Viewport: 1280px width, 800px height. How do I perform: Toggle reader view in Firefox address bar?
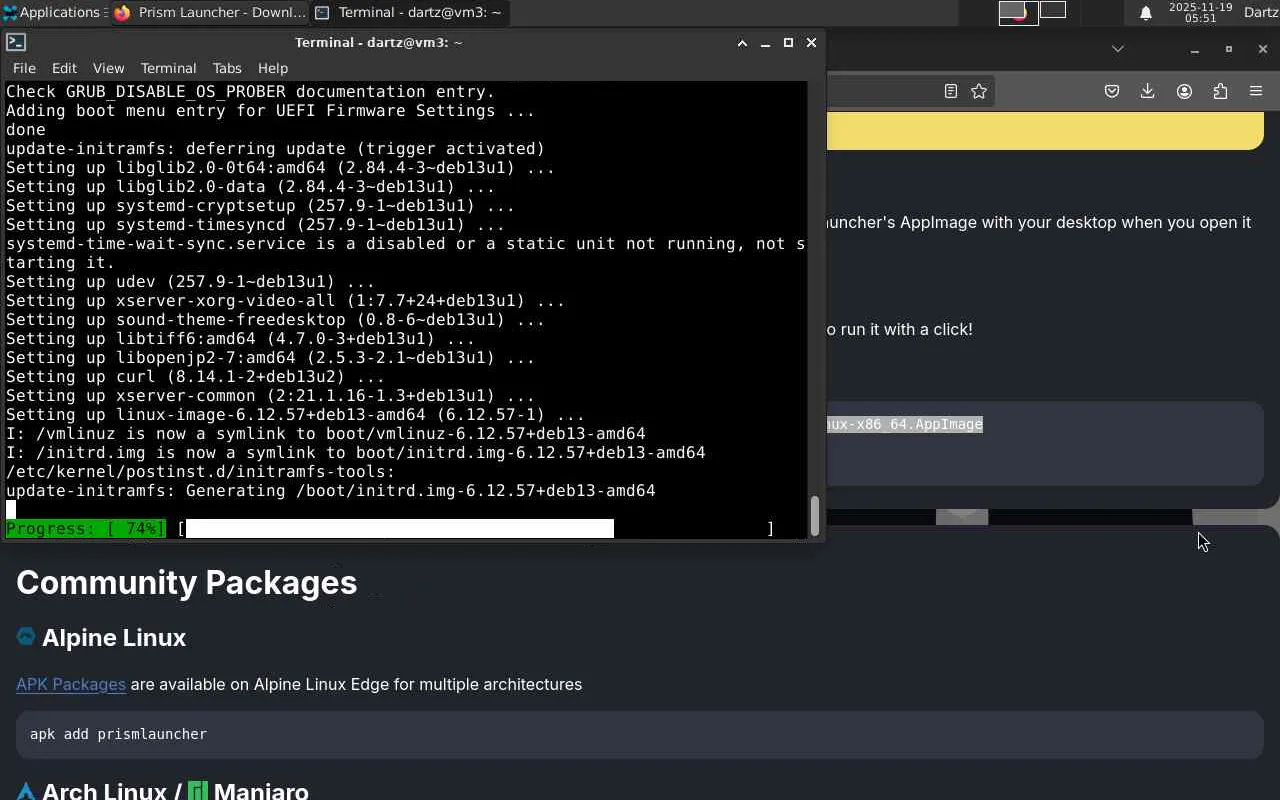951,91
